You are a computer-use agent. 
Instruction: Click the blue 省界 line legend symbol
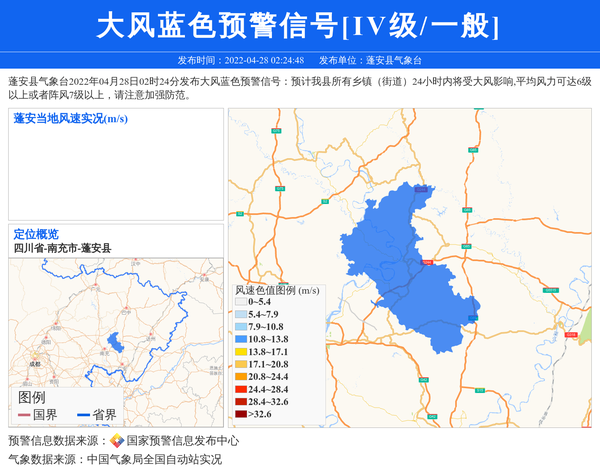click(82, 415)
